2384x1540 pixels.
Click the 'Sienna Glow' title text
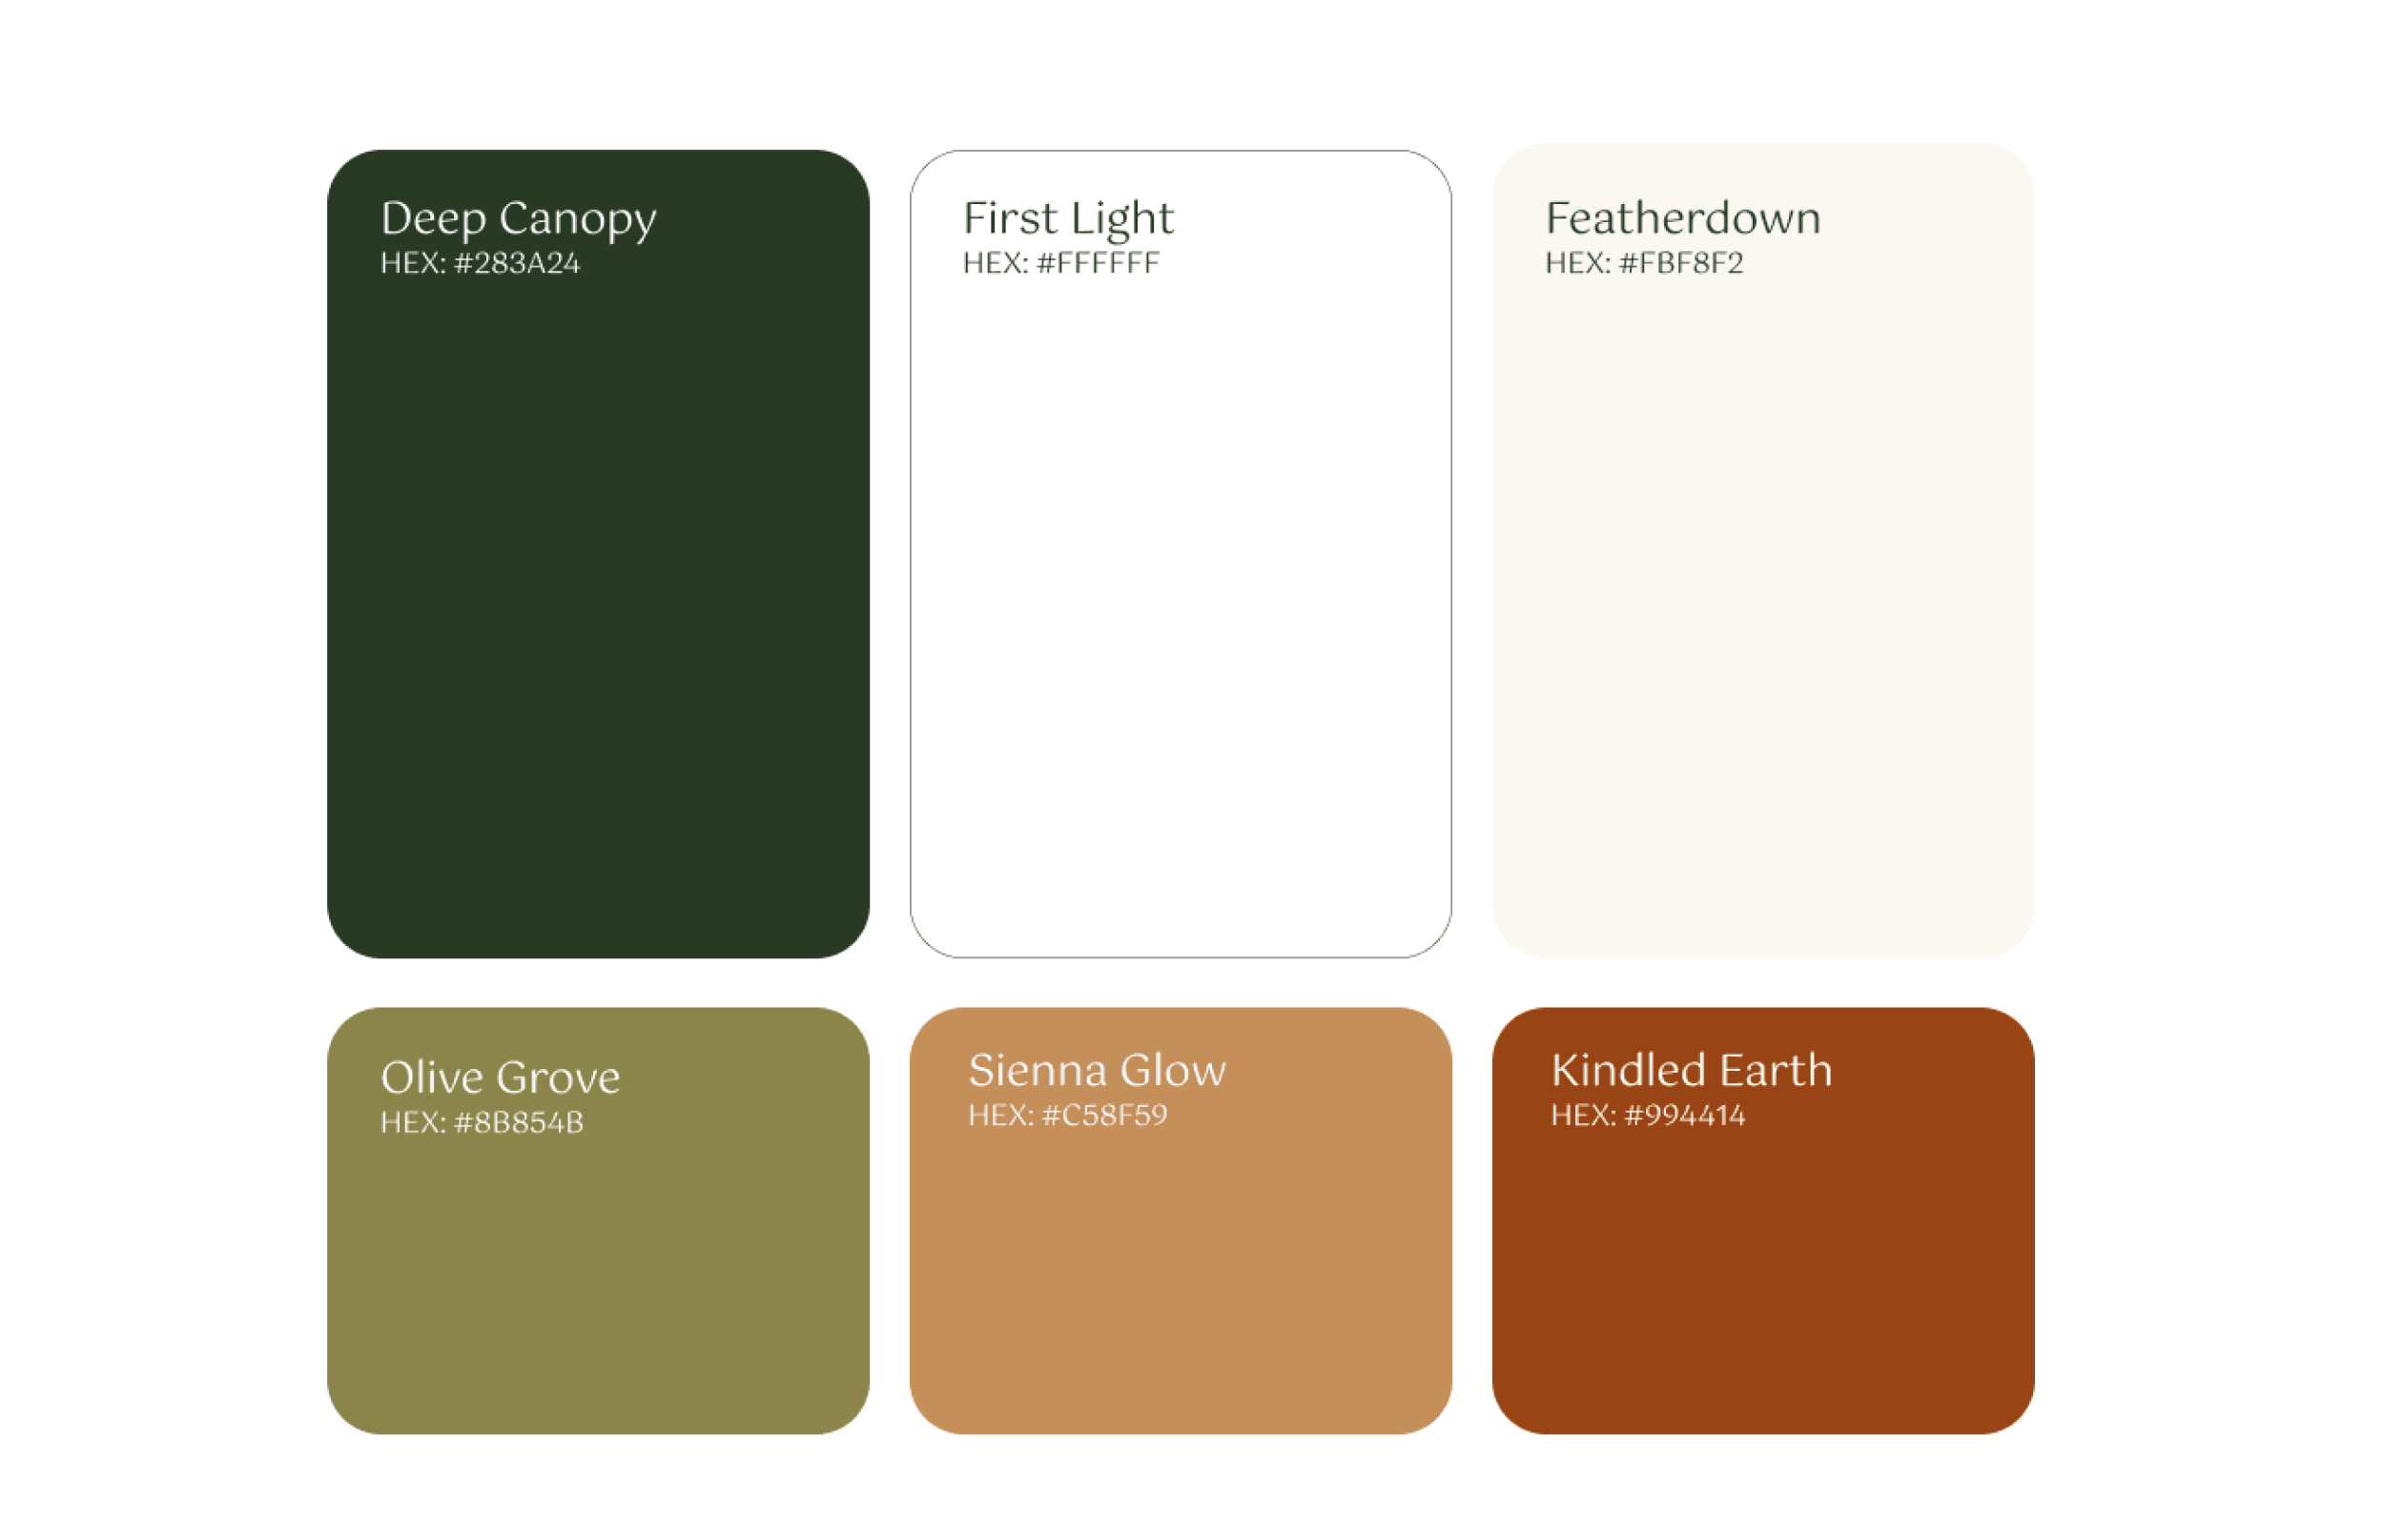tap(1097, 1070)
